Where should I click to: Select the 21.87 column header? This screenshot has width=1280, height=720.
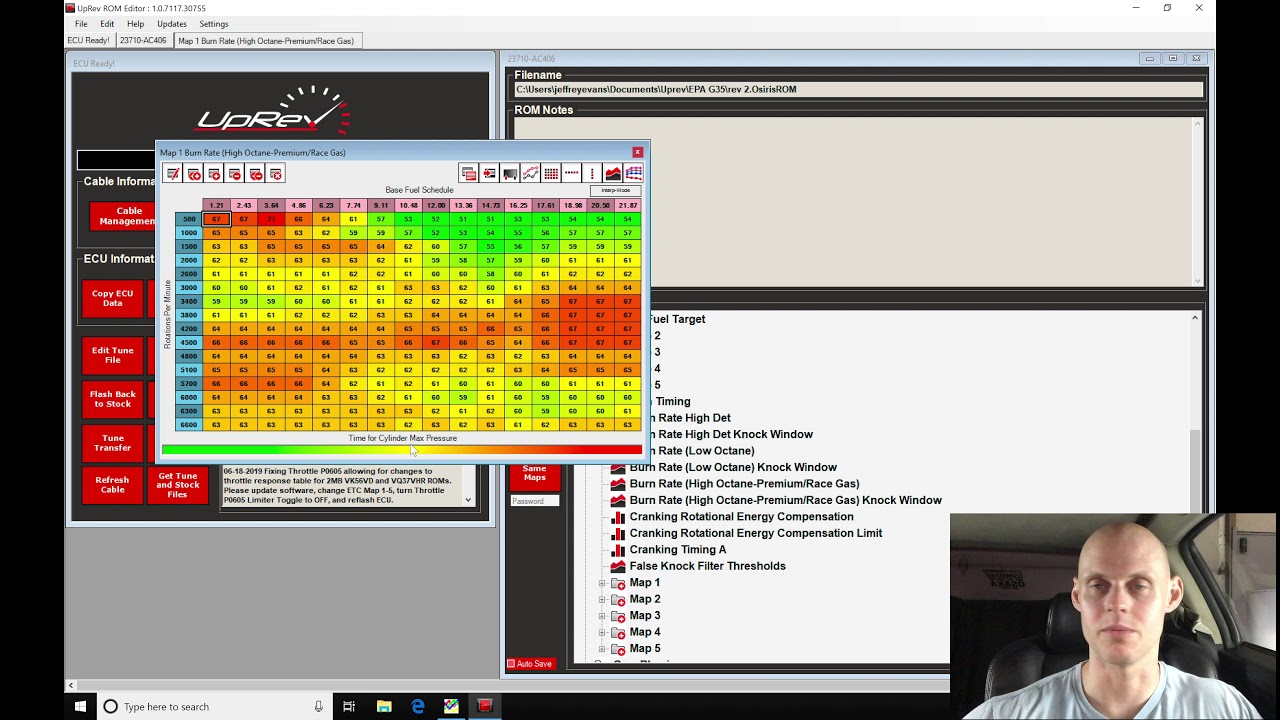point(627,205)
